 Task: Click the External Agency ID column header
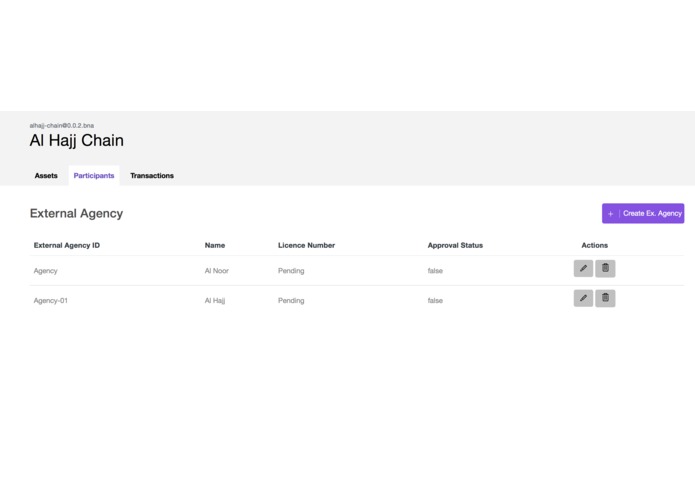tap(67, 245)
